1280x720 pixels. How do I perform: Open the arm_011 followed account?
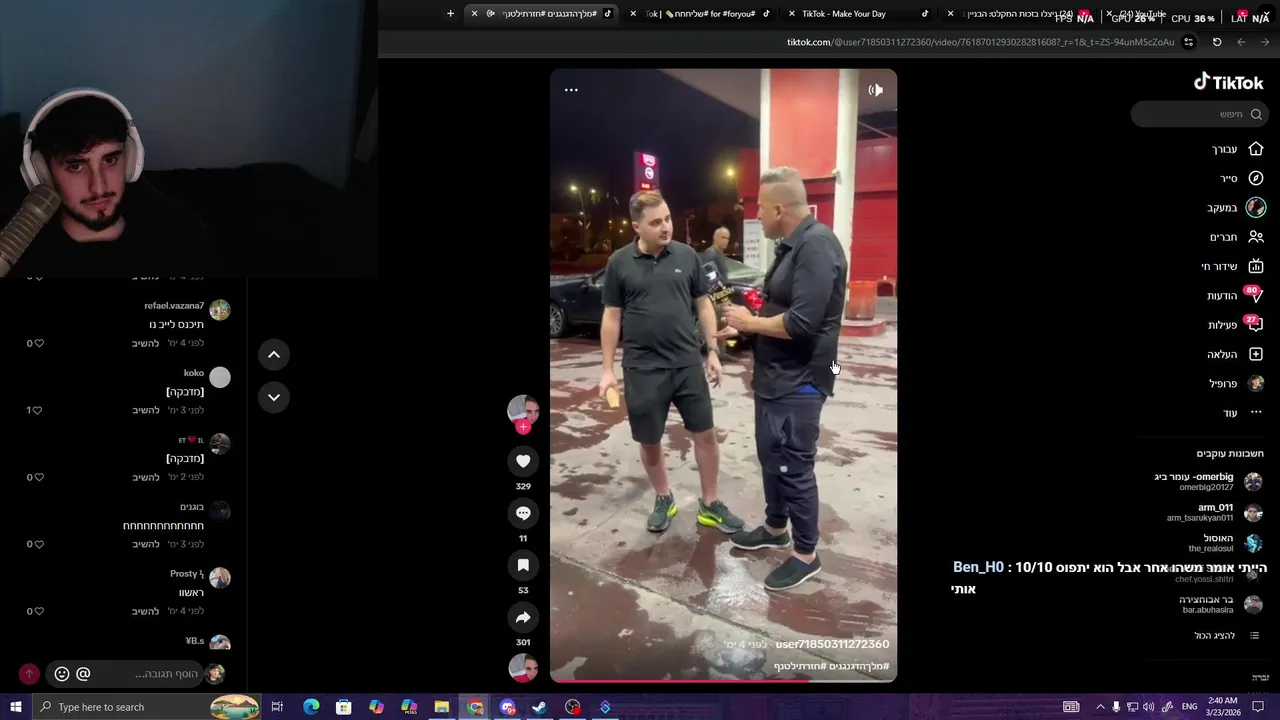(x=1214, y=512)
